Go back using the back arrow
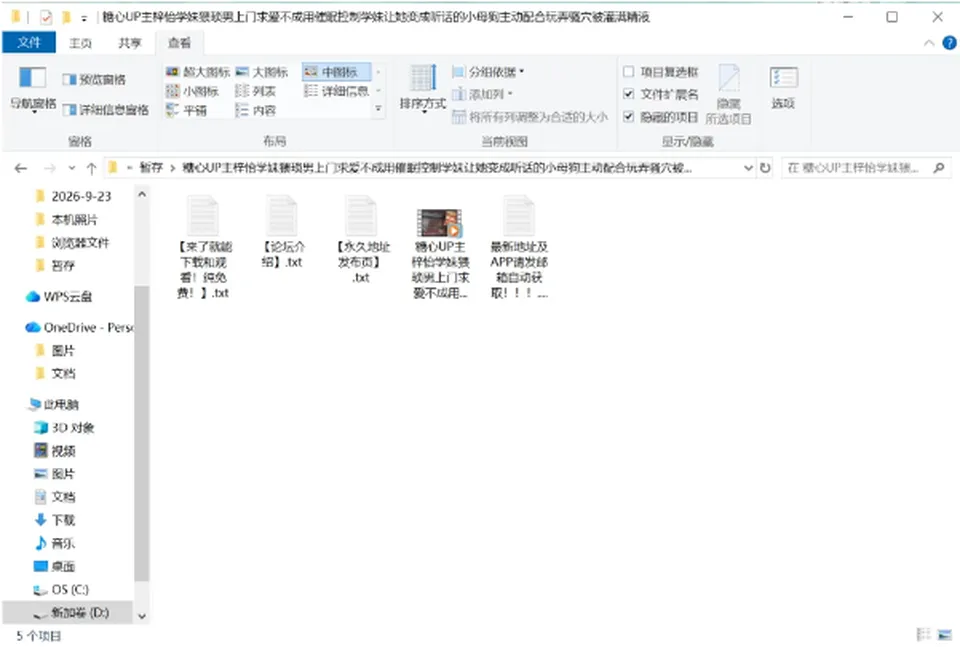 21,168
